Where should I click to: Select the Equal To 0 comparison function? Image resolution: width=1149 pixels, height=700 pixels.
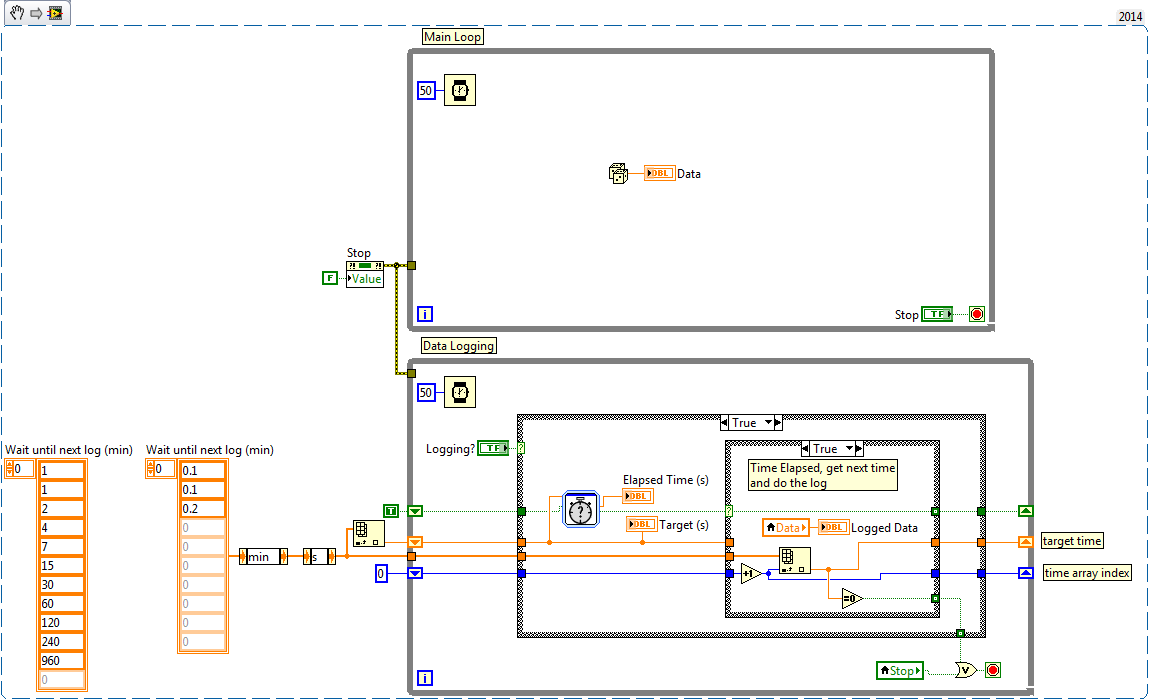pyautogui.click(x=852, y=598)
